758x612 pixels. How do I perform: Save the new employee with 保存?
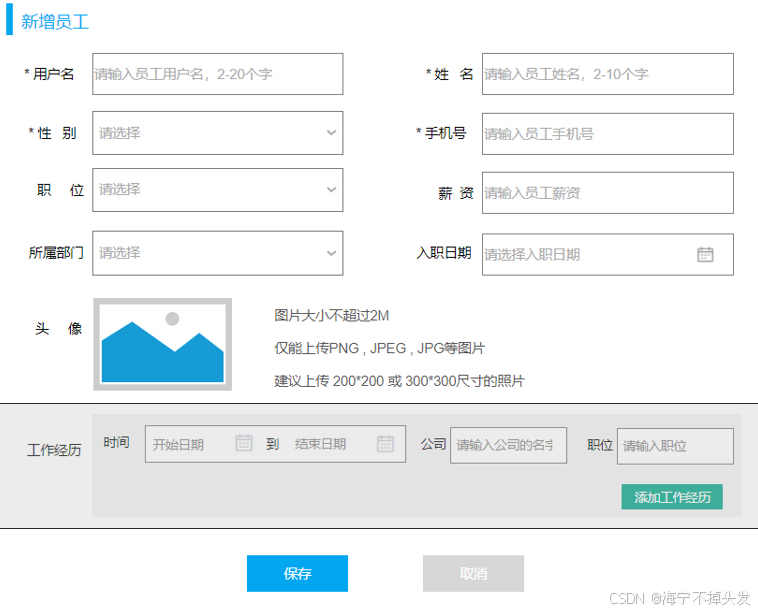tap(297, 573)
